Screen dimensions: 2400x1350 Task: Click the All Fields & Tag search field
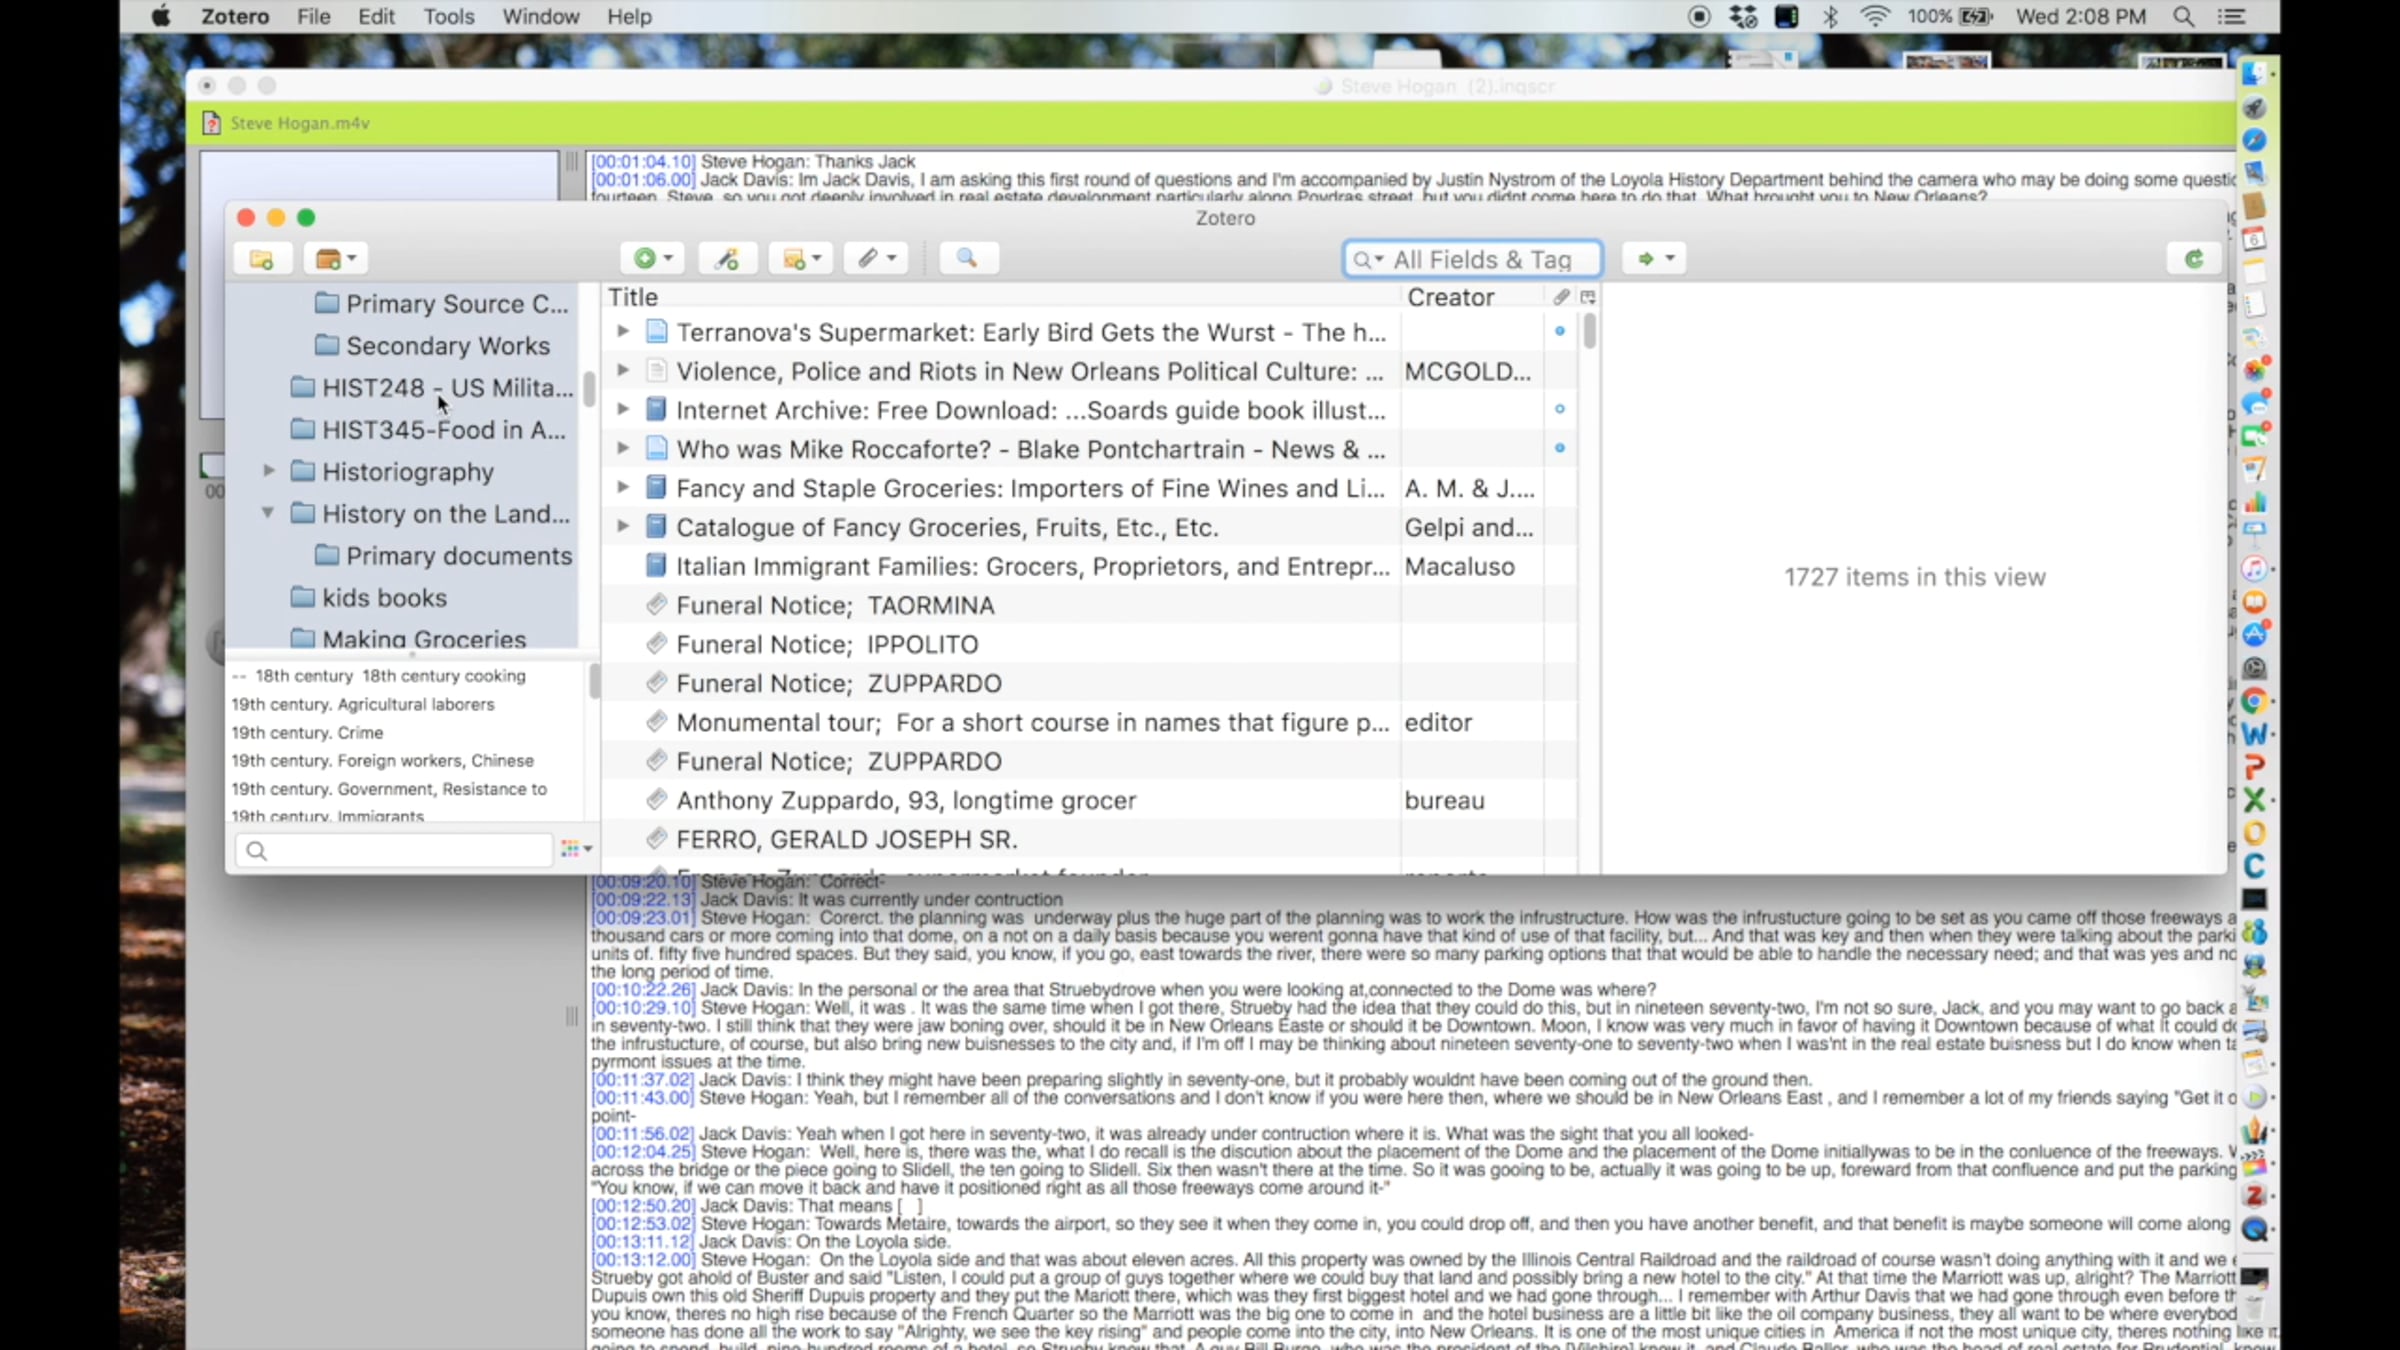(1472, 260)
